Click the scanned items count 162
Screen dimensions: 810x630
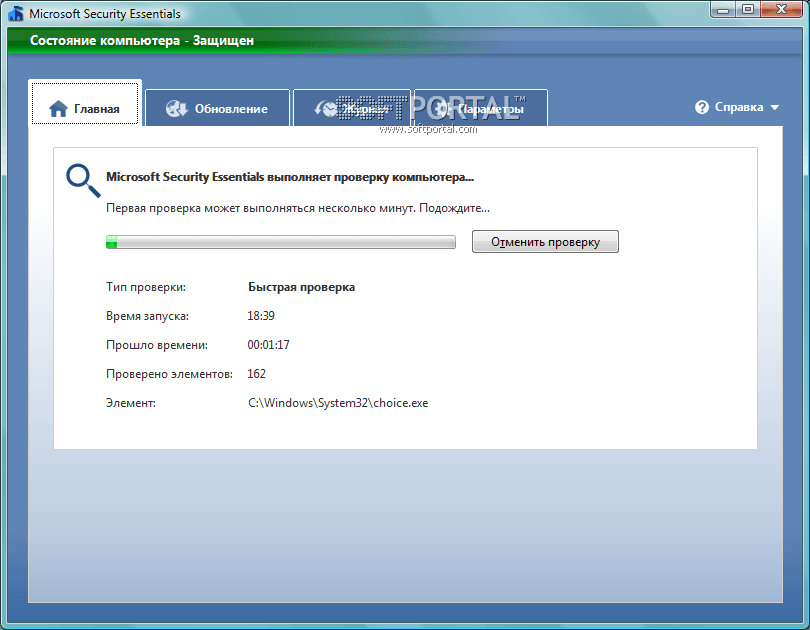[x=256, y=373]
